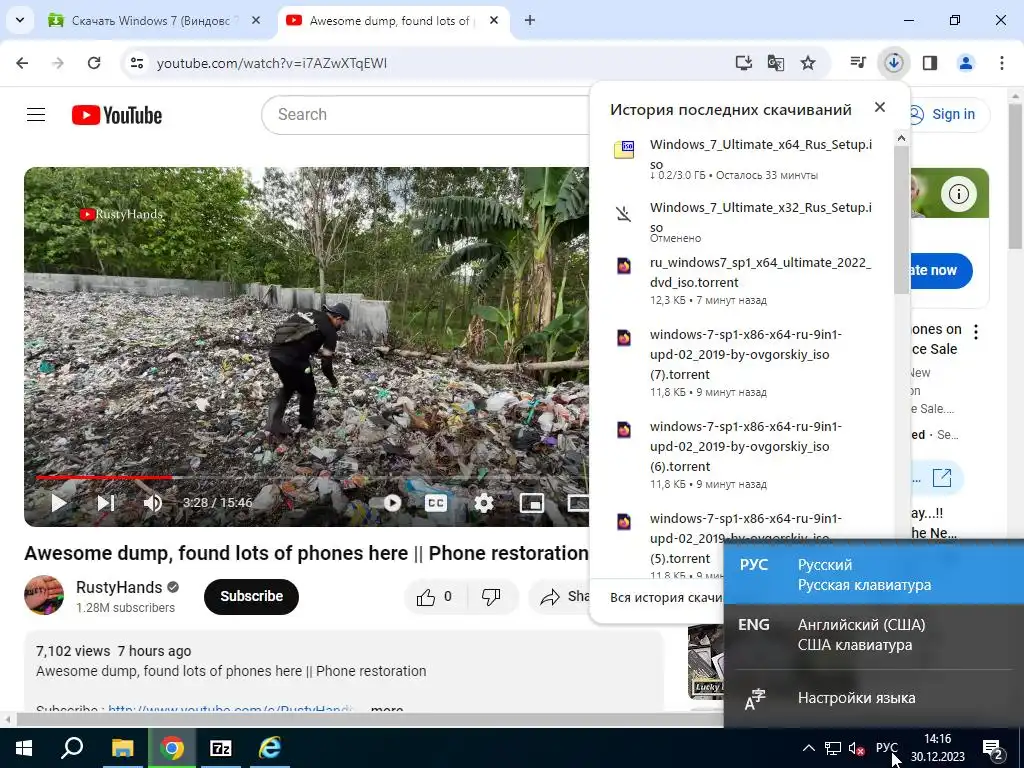Toggle closed captions in player
The width and height of the screenshot is (1024, 768).
(x=436, y=502)
